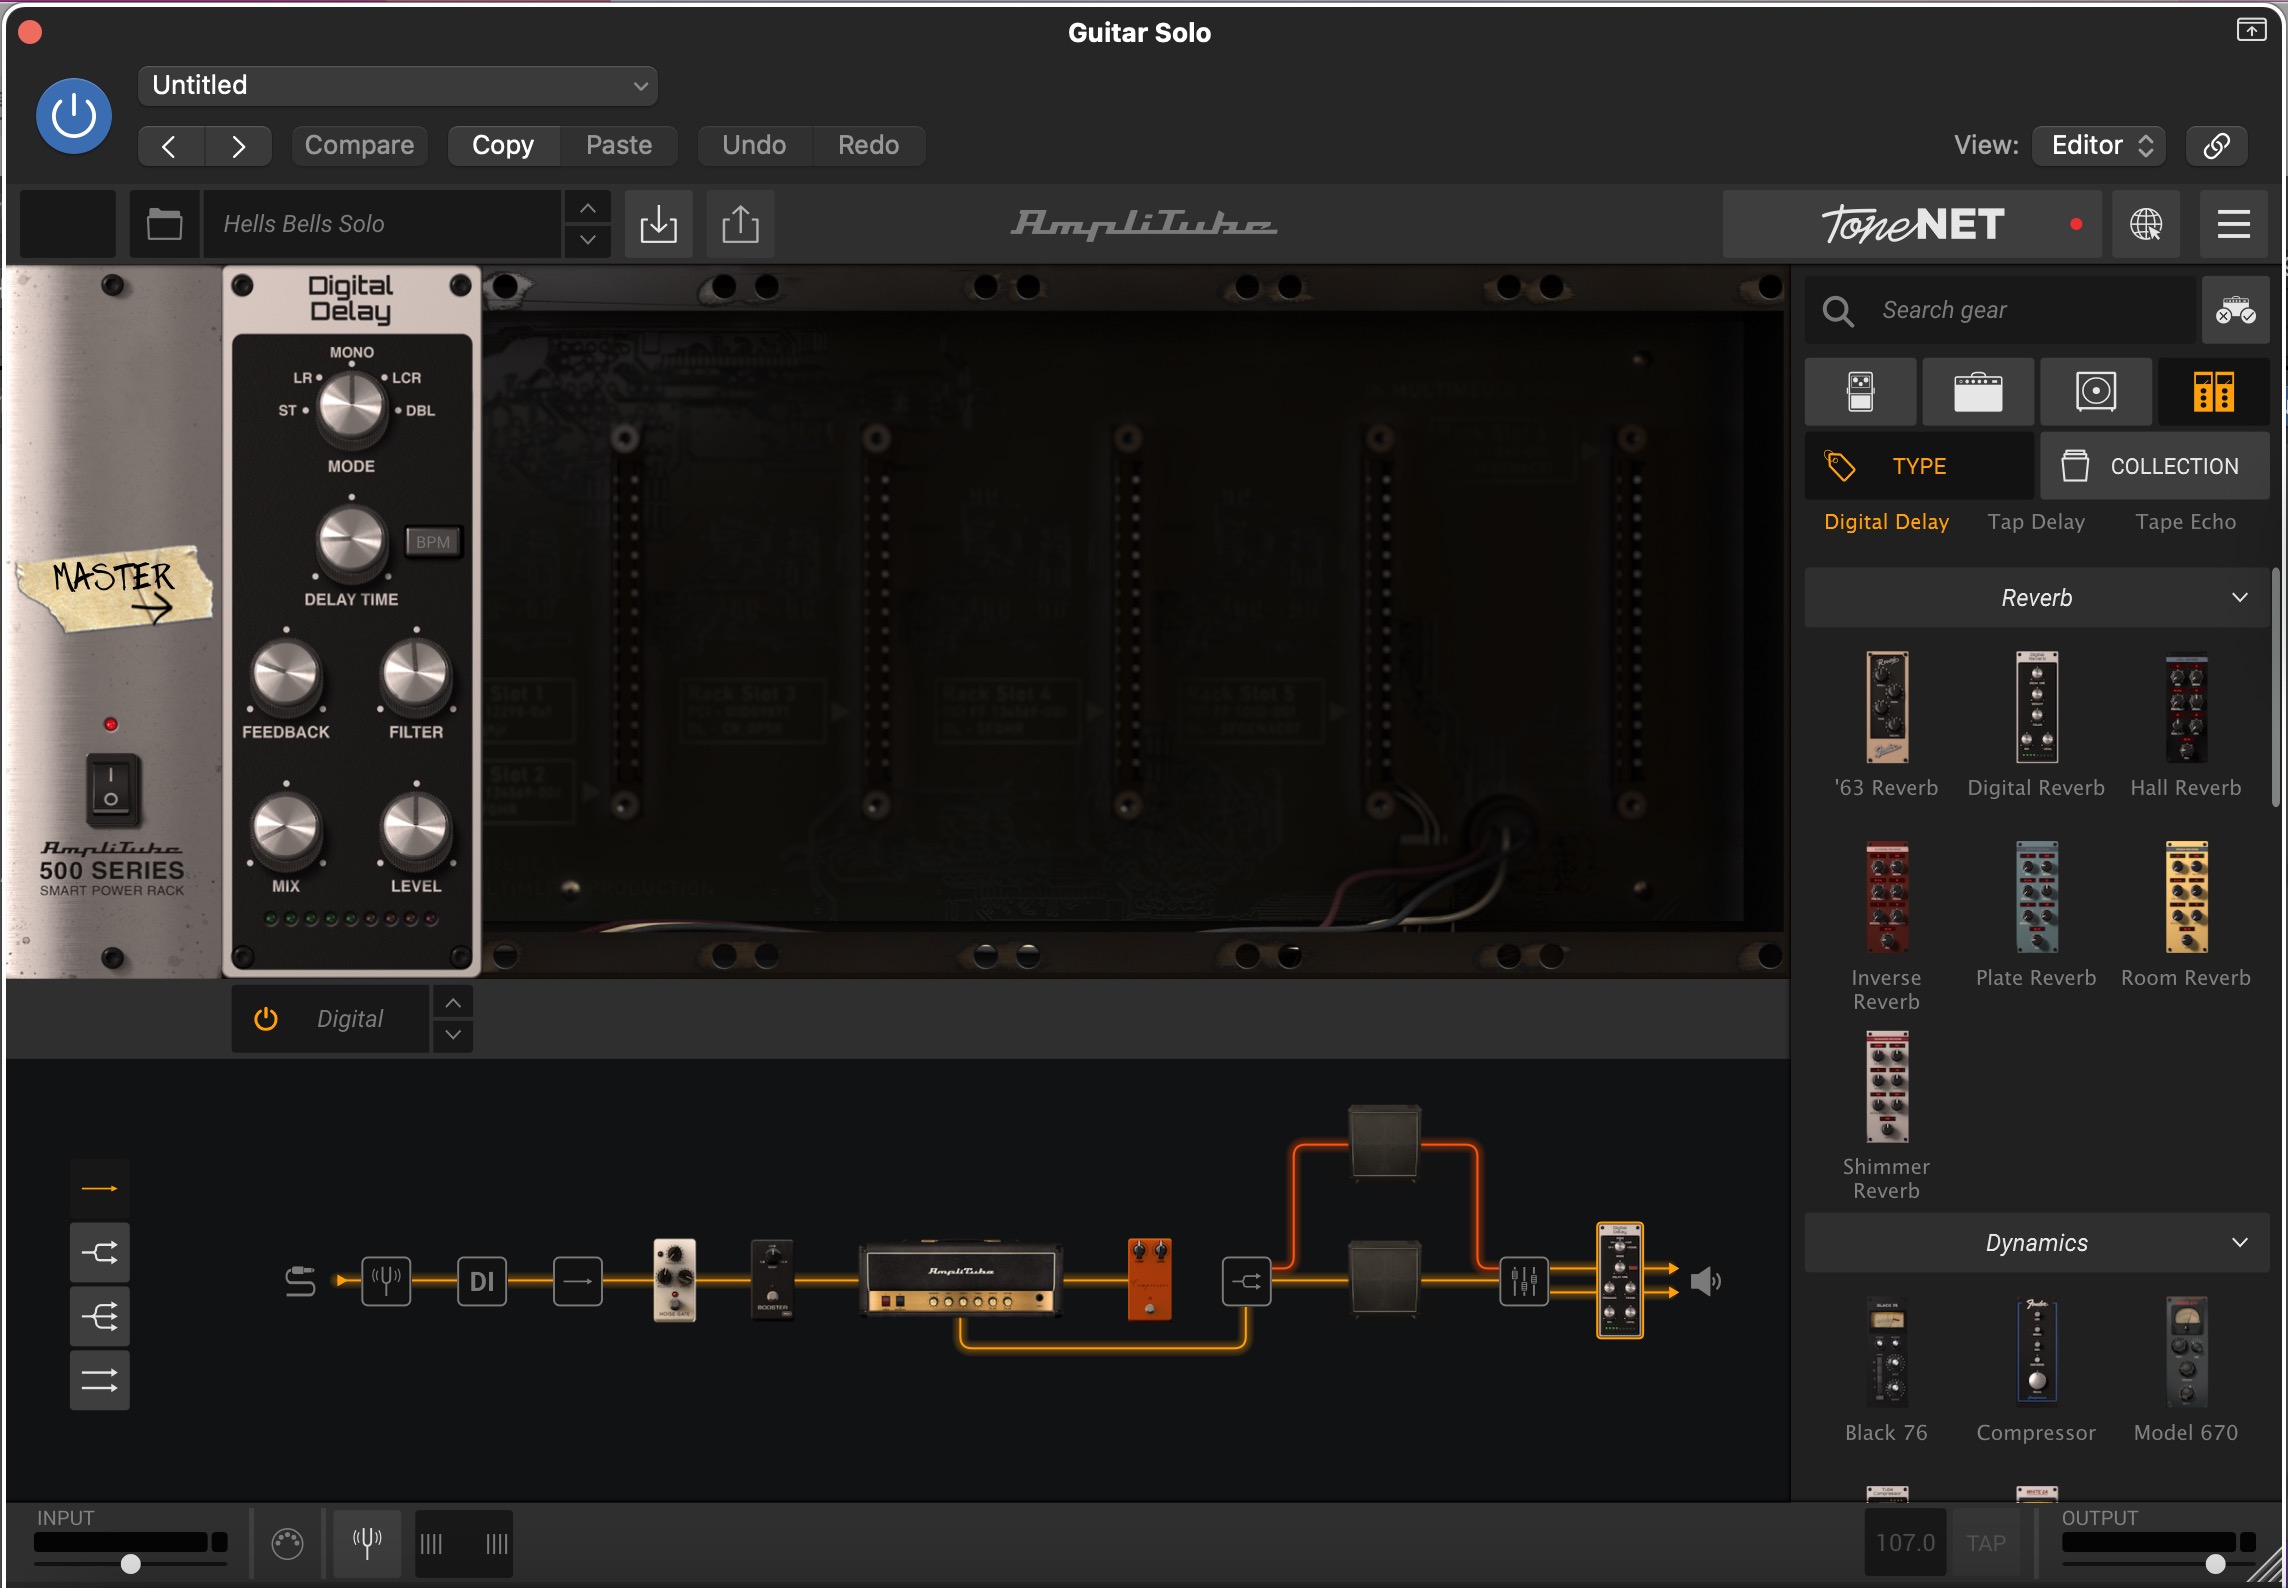The image size is (2288, 1588).
Task: Select Digital Delay in gear list
Action: coord(1886,522)
